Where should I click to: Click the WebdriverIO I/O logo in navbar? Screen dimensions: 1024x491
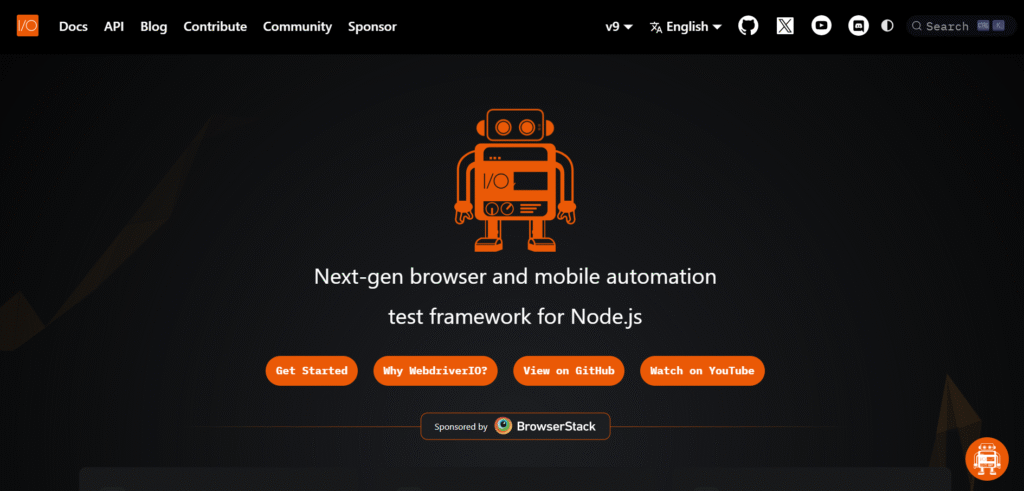(27, 26)
